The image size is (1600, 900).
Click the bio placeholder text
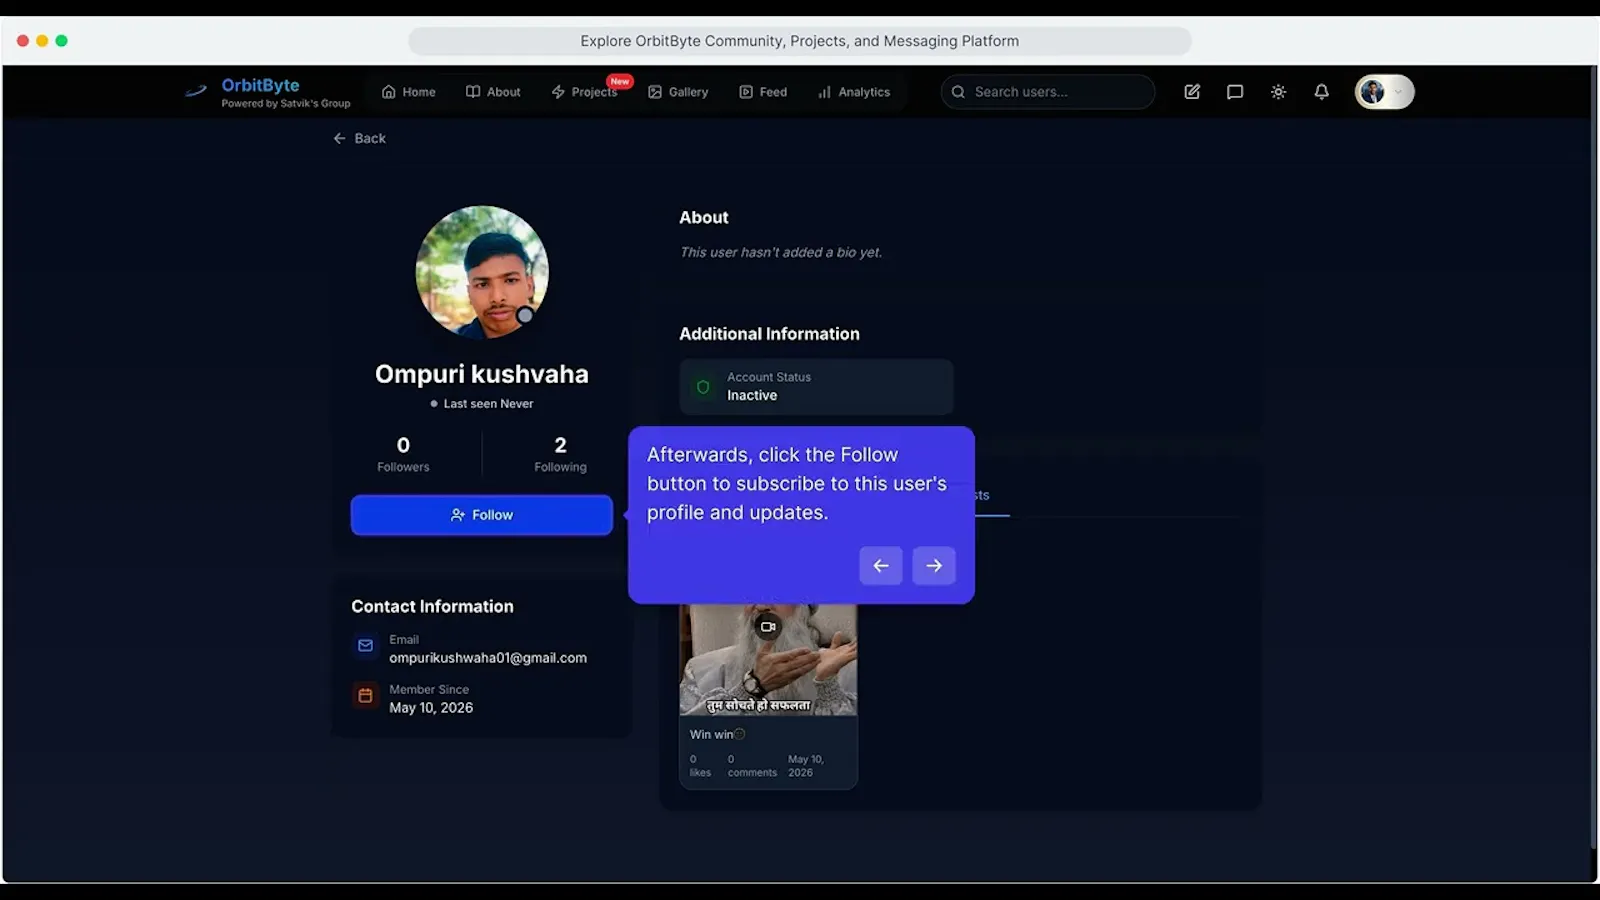point(781,252)
